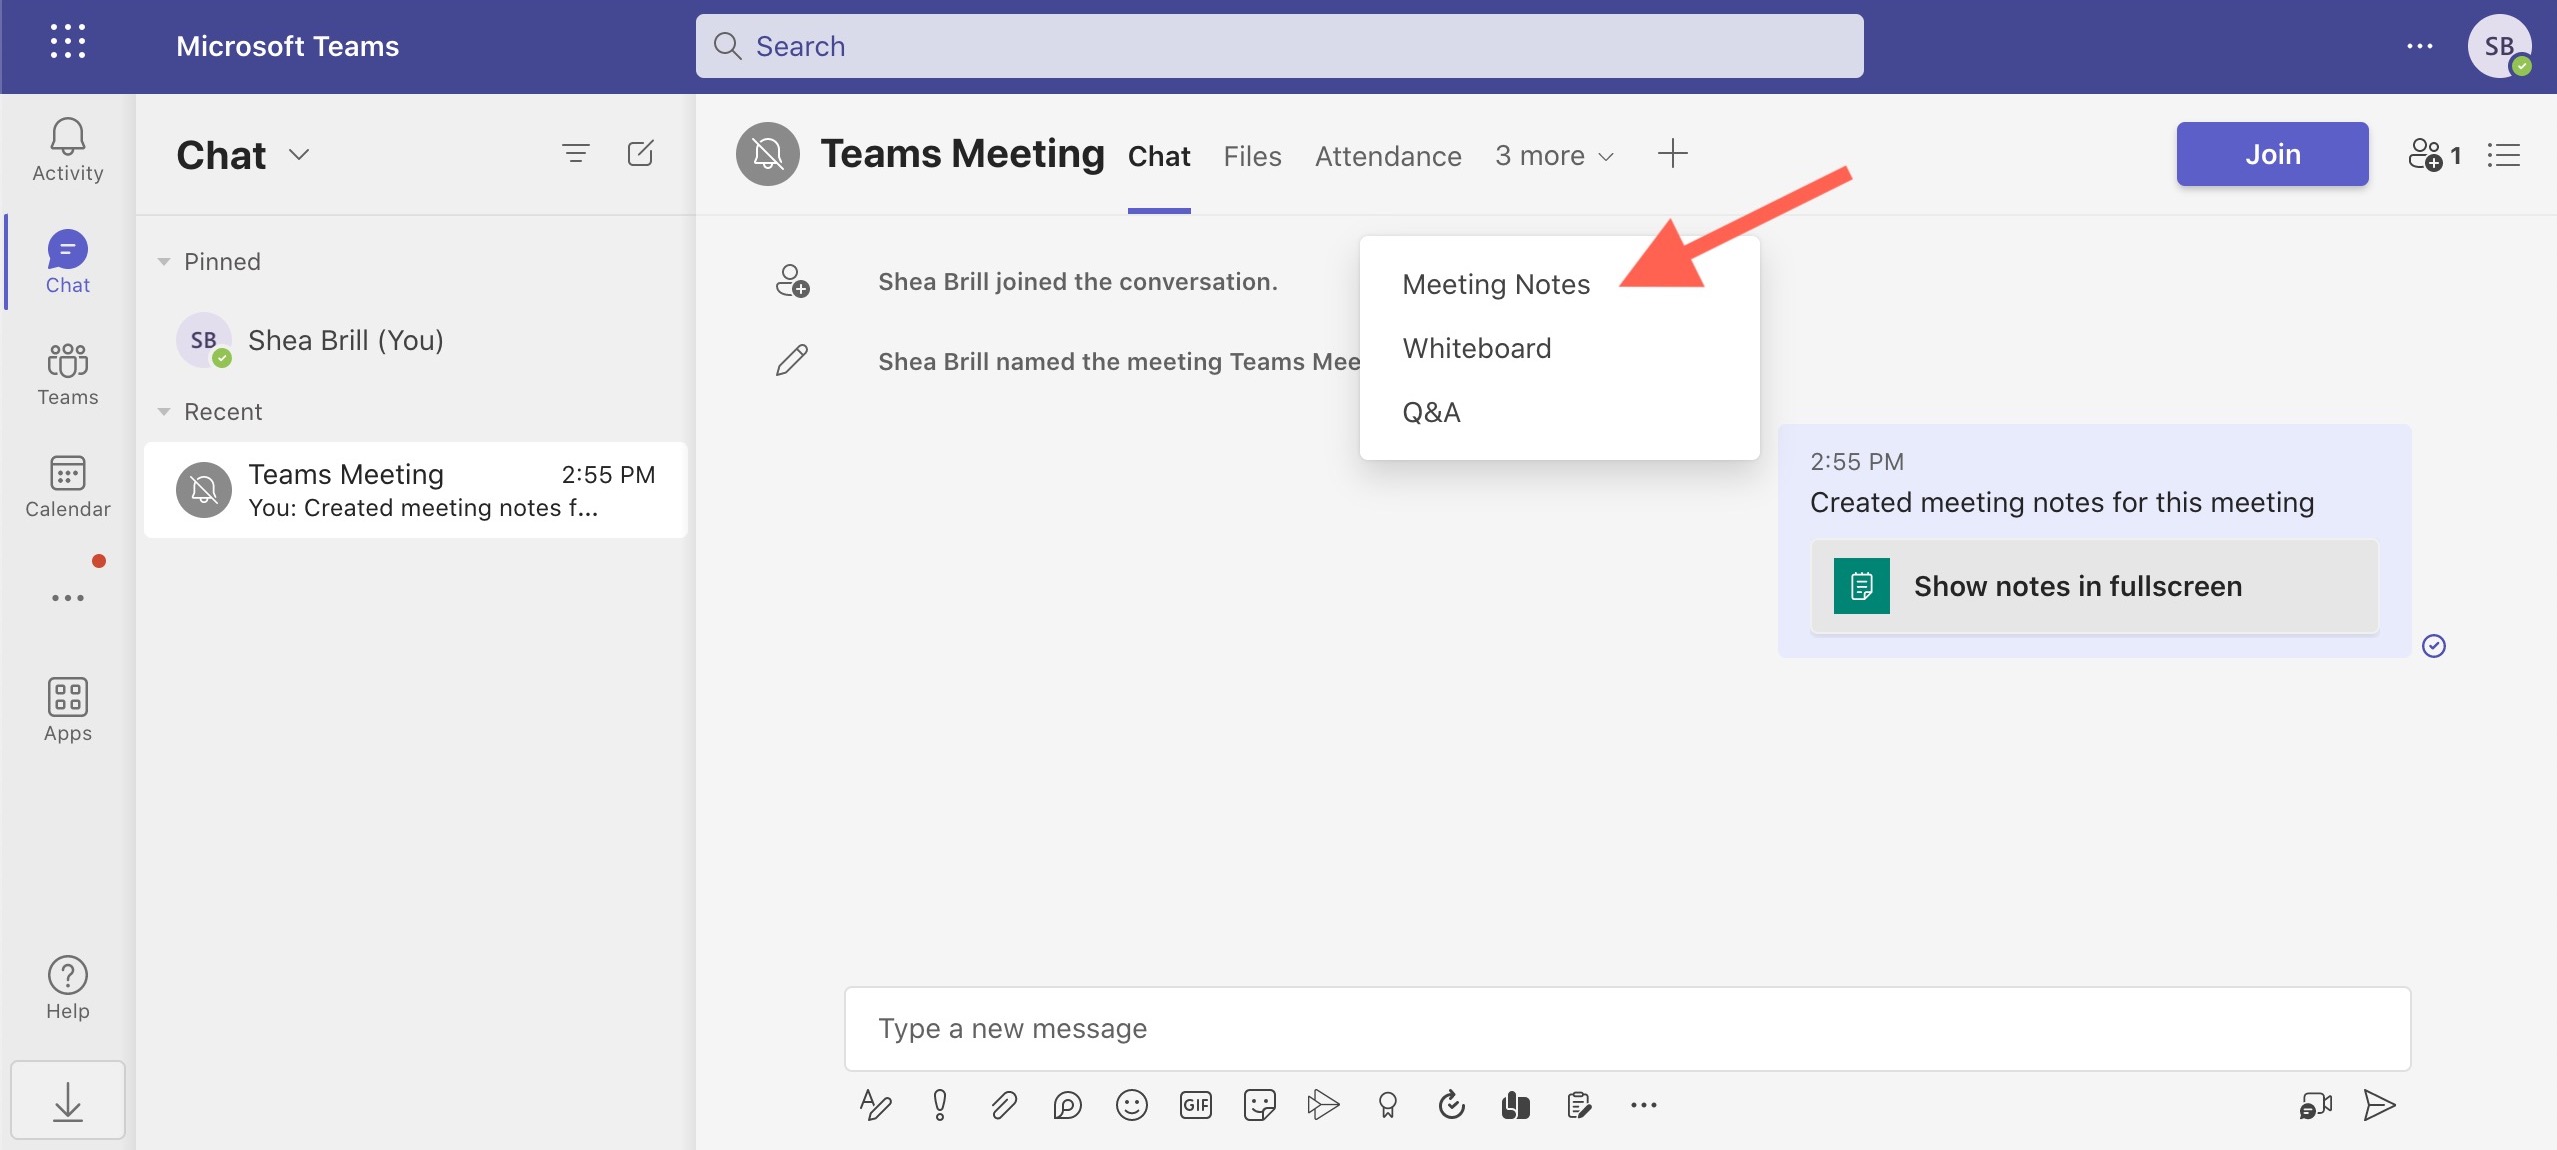Open the emoji picker
This screenshot has height=1150, width=2557.
[1131, 1105]
